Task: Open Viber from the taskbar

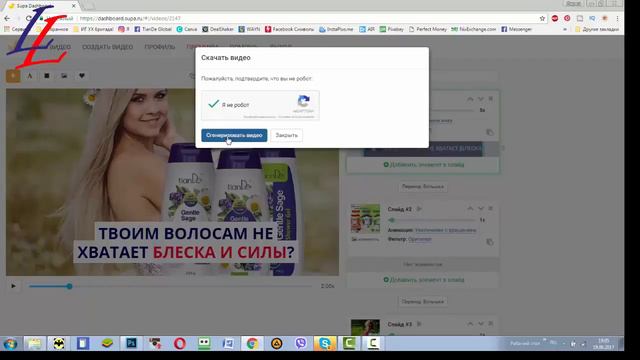Action: [301, 343]
